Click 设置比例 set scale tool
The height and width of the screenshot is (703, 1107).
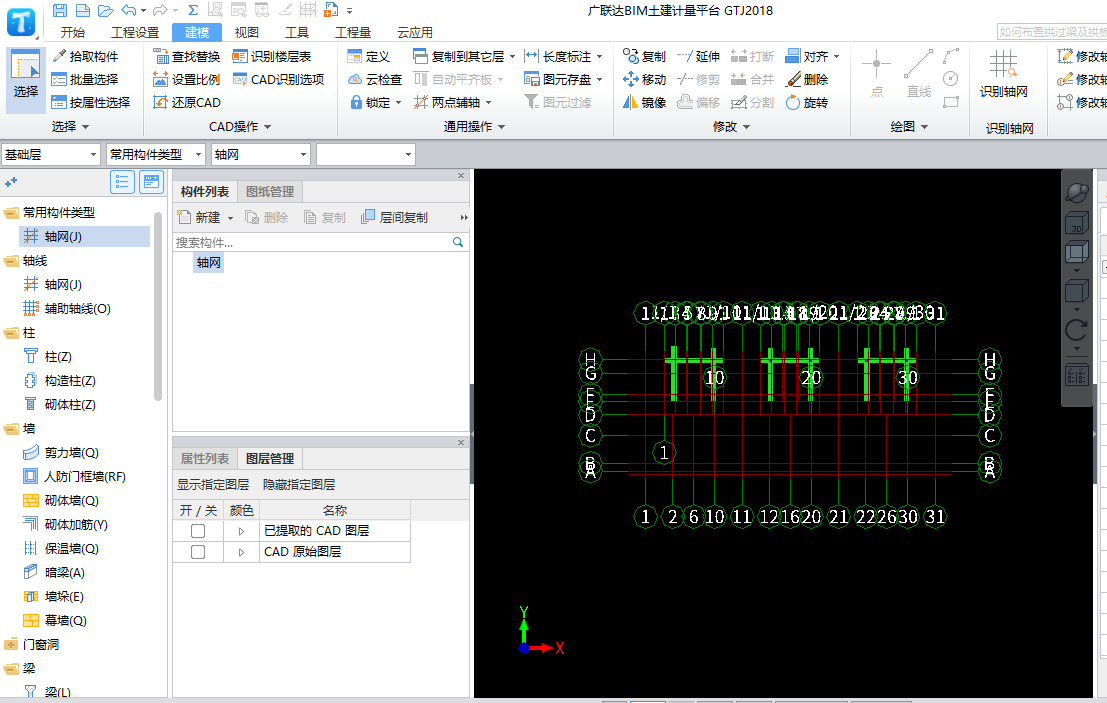tap(187, 79)
